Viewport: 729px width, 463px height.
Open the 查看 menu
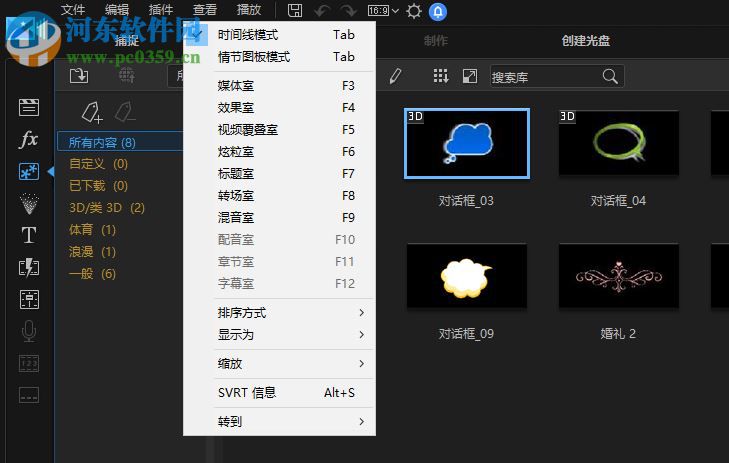[205, 10]
